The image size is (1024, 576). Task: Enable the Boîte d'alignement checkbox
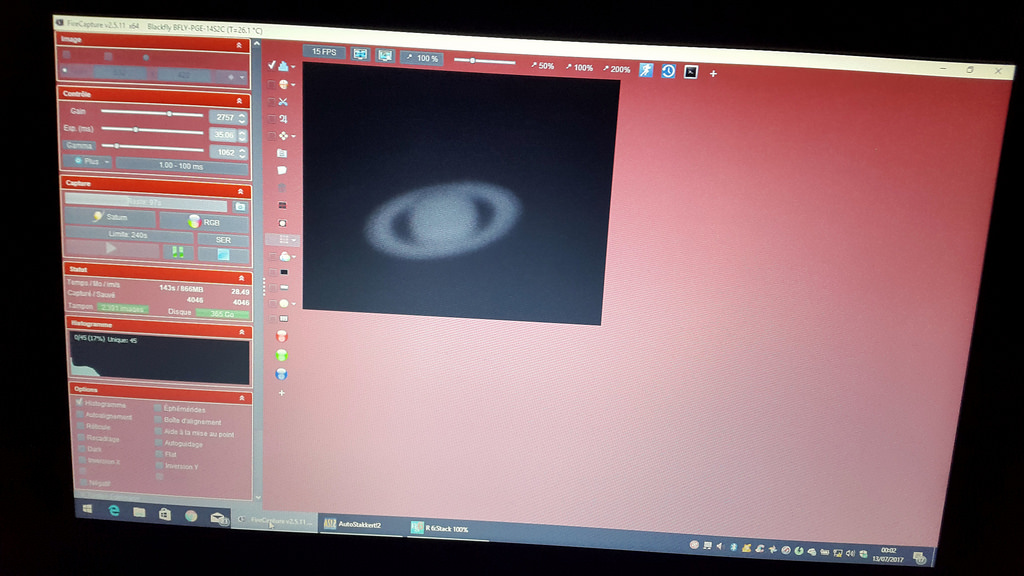pyautogui.click(x=158, y=420)
